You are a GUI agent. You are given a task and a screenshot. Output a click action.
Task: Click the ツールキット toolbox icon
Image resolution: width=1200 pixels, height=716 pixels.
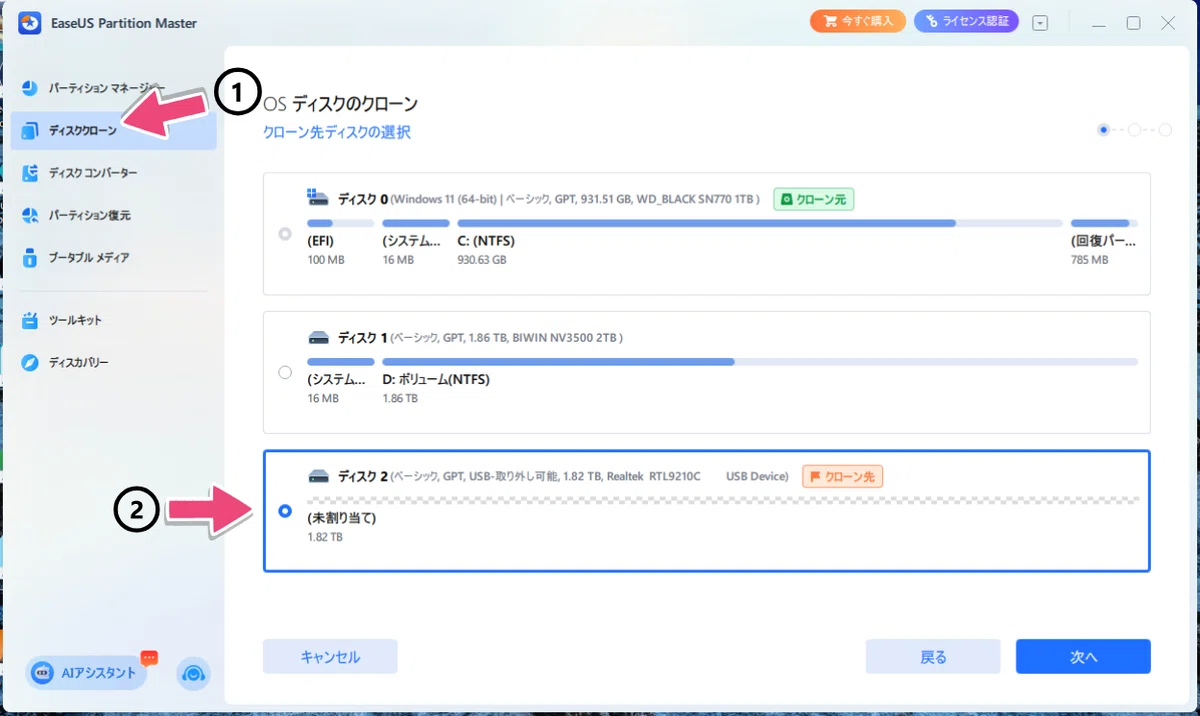[x=30, y=320]
